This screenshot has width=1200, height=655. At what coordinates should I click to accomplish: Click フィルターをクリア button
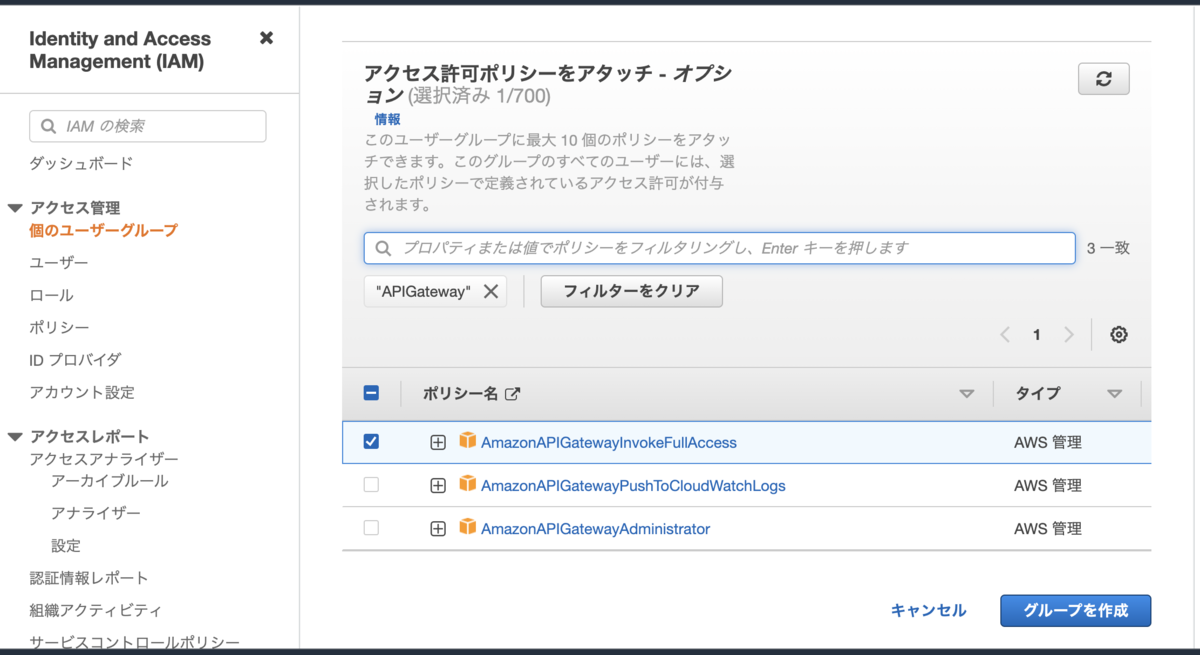tap(631, 292)
